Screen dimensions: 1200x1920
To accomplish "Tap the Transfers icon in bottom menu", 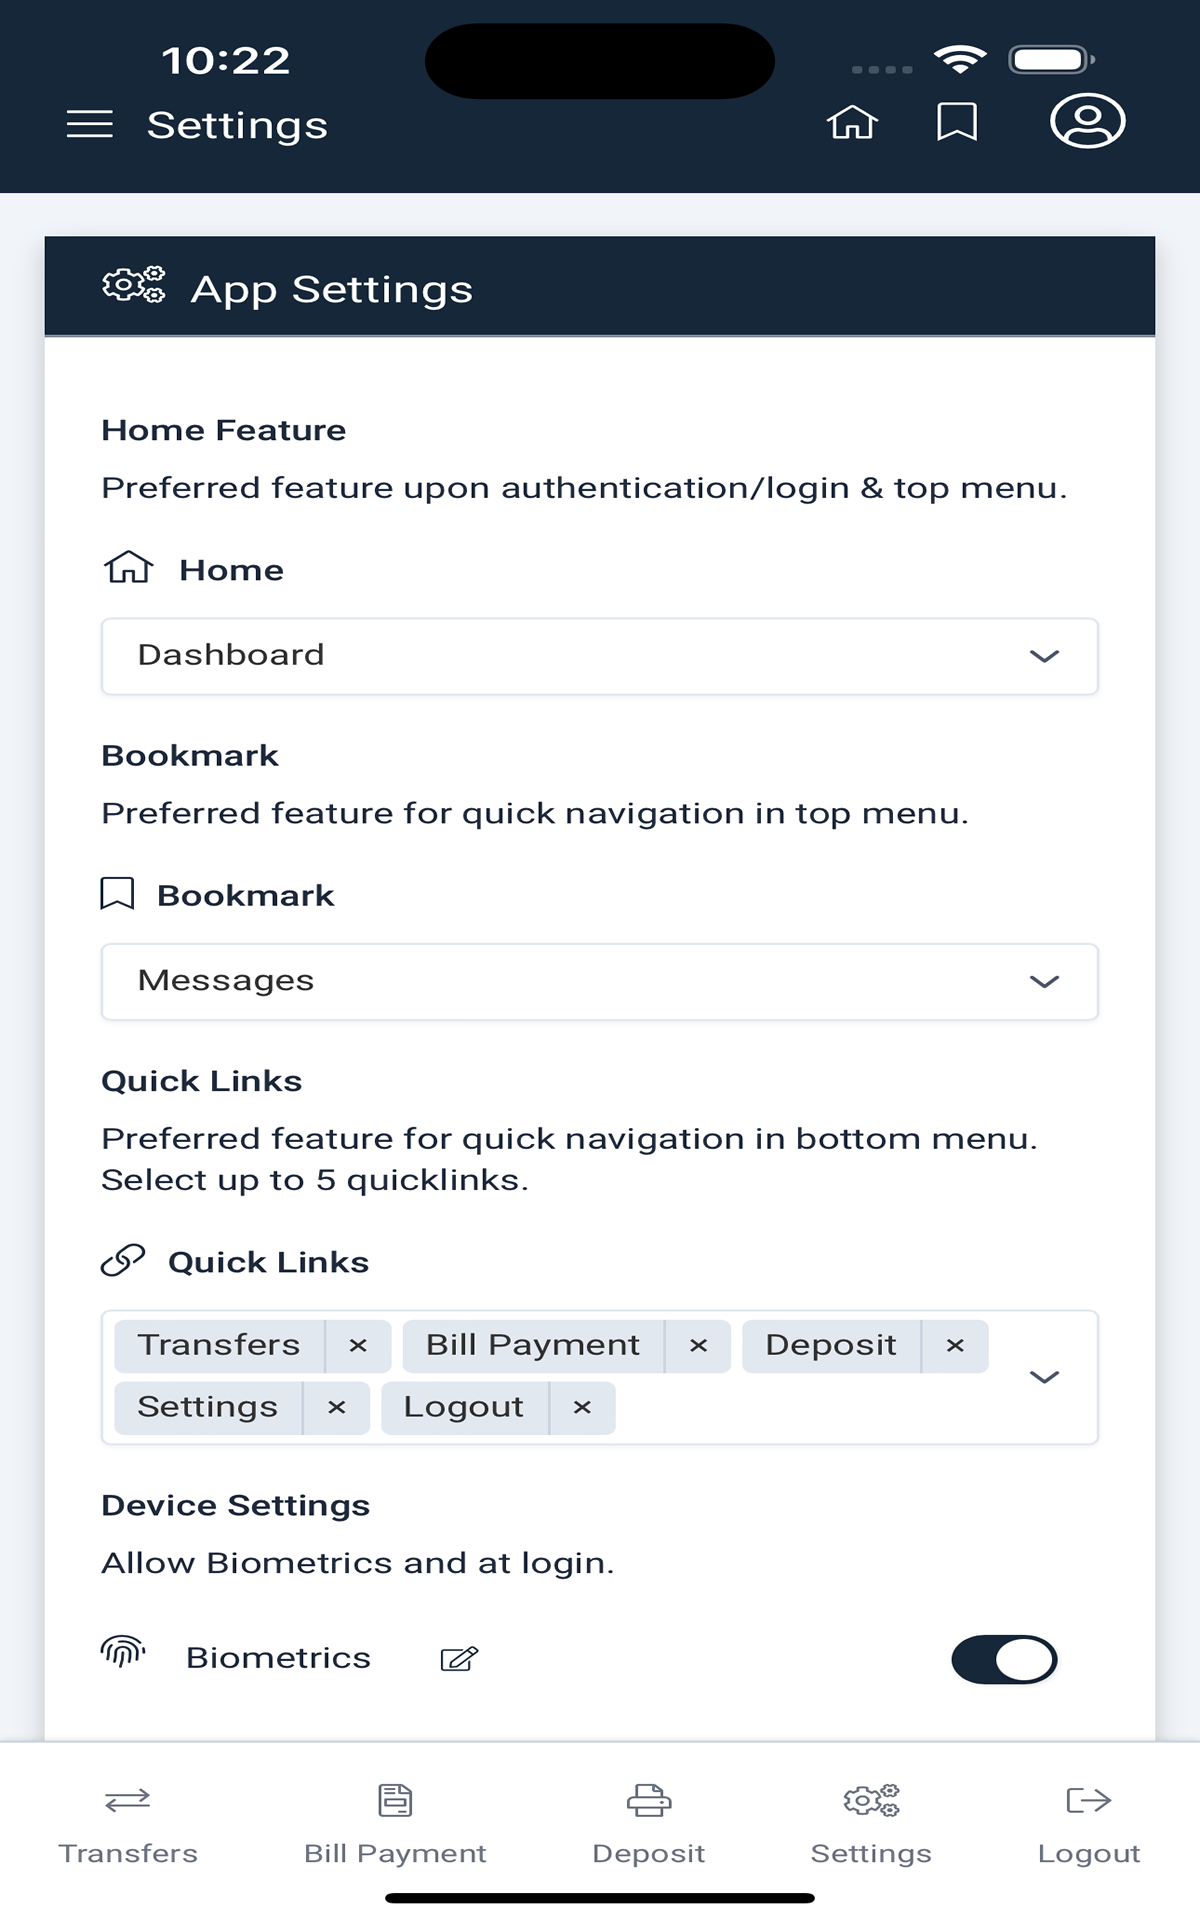I will coord(128,1801).
